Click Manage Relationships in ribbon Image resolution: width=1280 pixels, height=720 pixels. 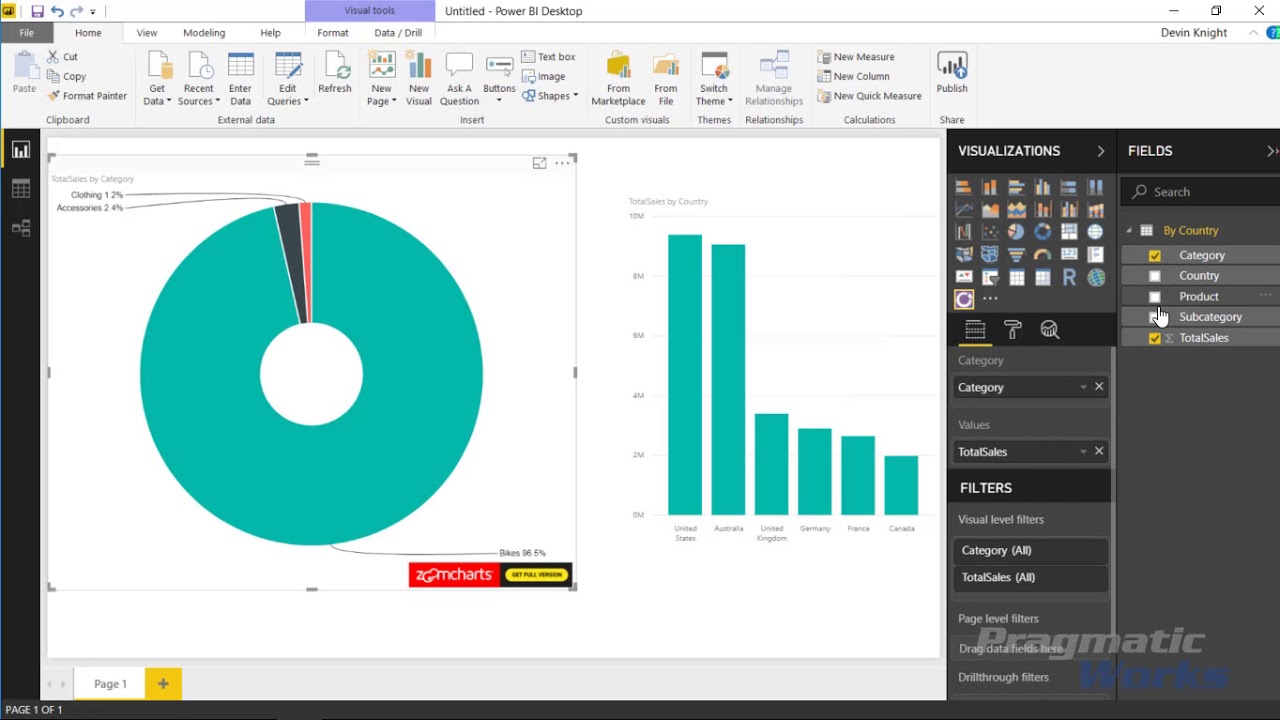[x=774, y=79]
